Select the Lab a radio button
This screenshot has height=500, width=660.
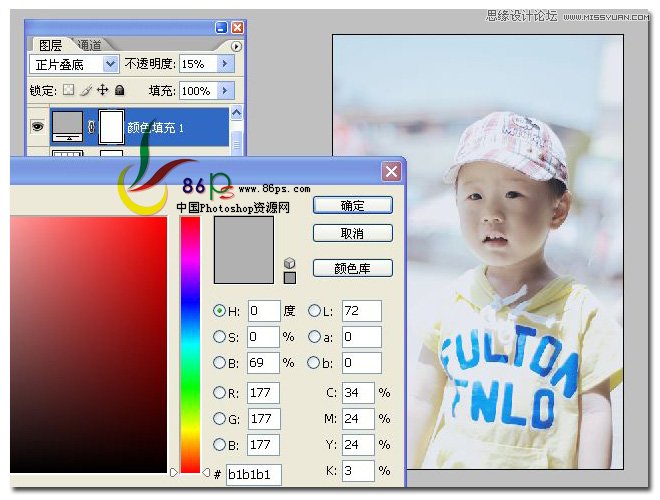point(314,337)
